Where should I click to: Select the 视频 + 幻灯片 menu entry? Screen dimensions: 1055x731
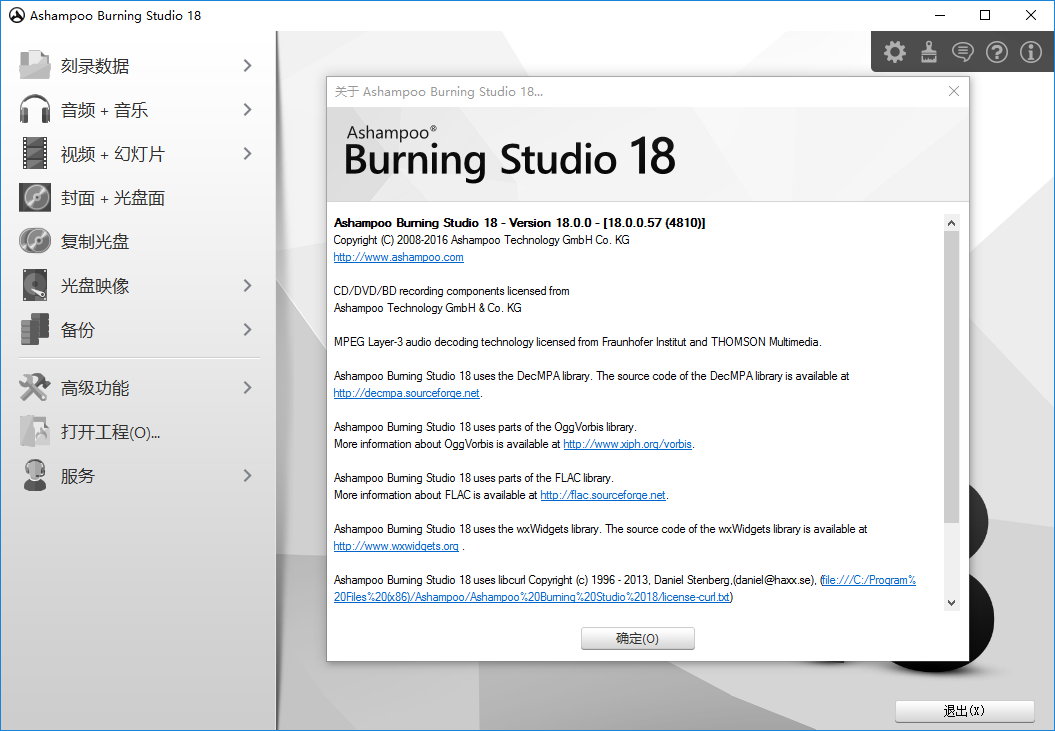click(x=138, y=153)
